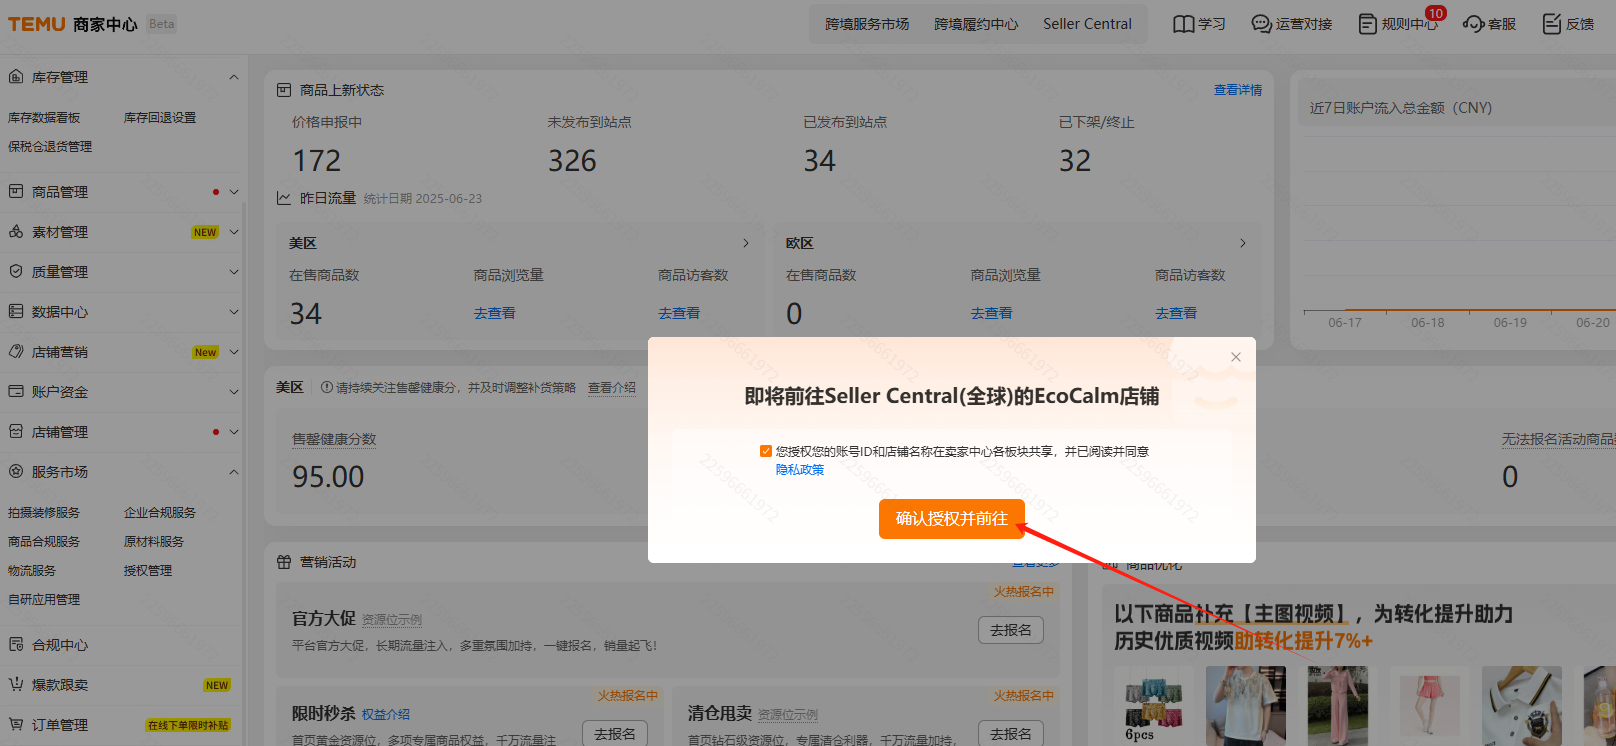Click 去报名 button for 限时秒杀
Viewport: 1616px width, 746px height.
615,733
